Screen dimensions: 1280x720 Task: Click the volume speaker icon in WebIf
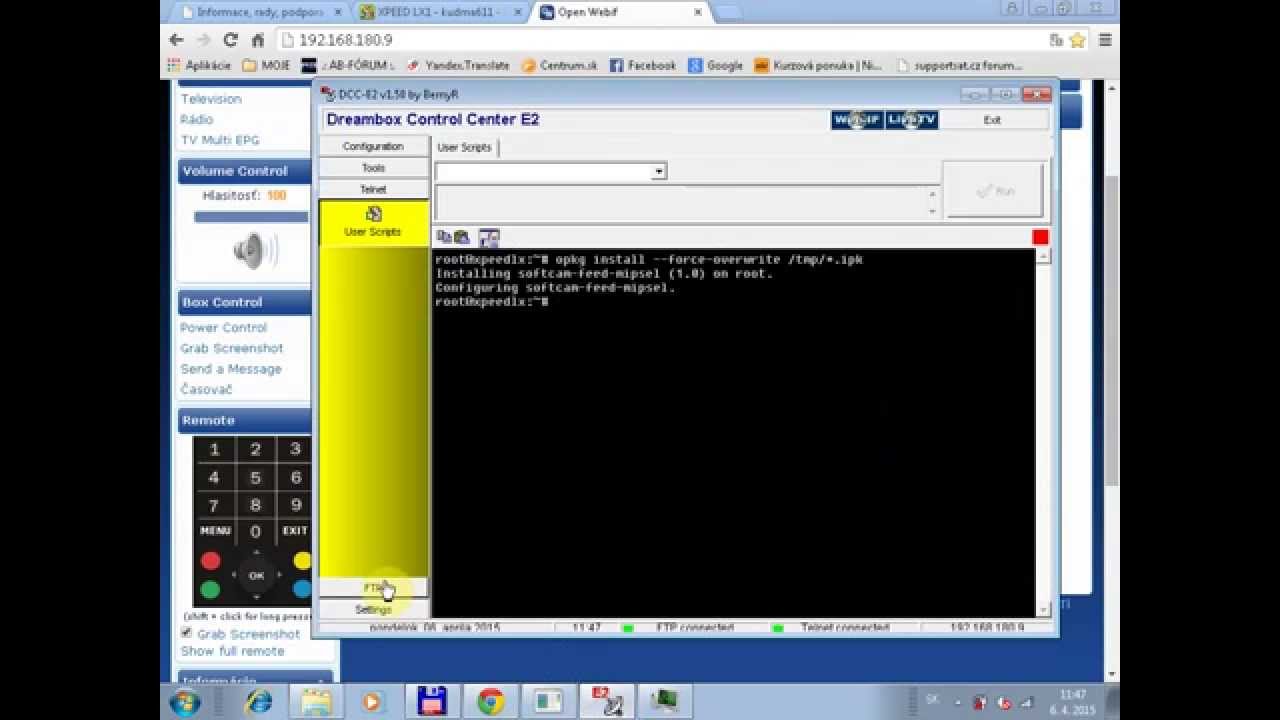pyautogui.click(x=256, y=251)
